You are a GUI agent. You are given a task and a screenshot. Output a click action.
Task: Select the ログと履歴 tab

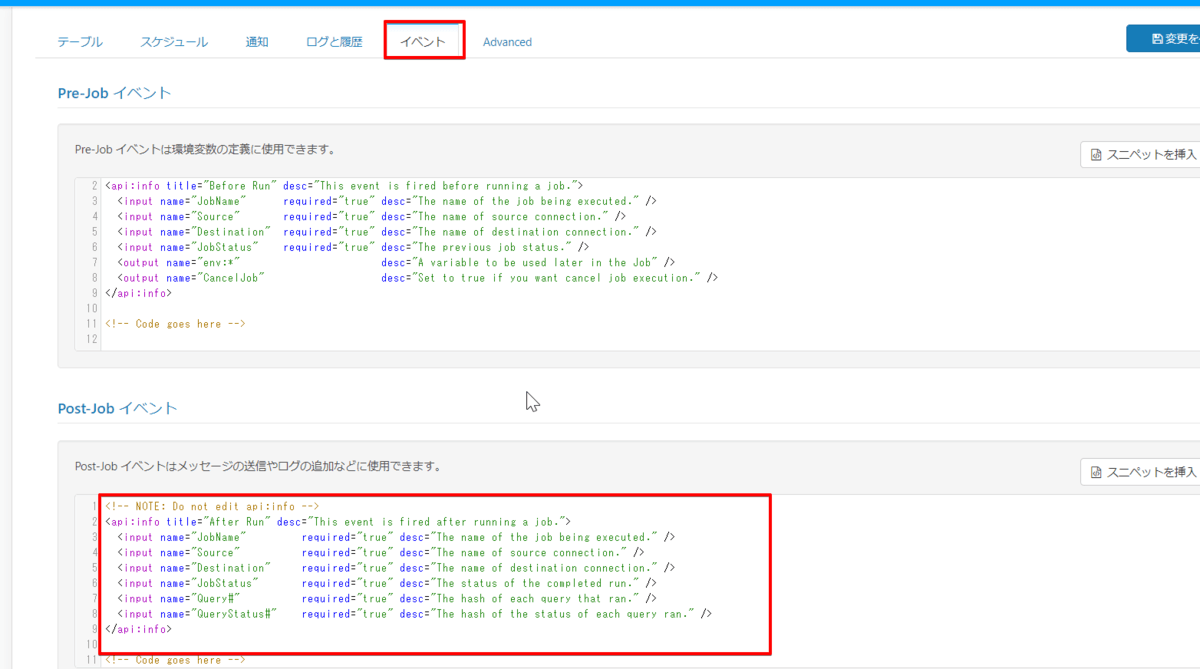point(334,42)
